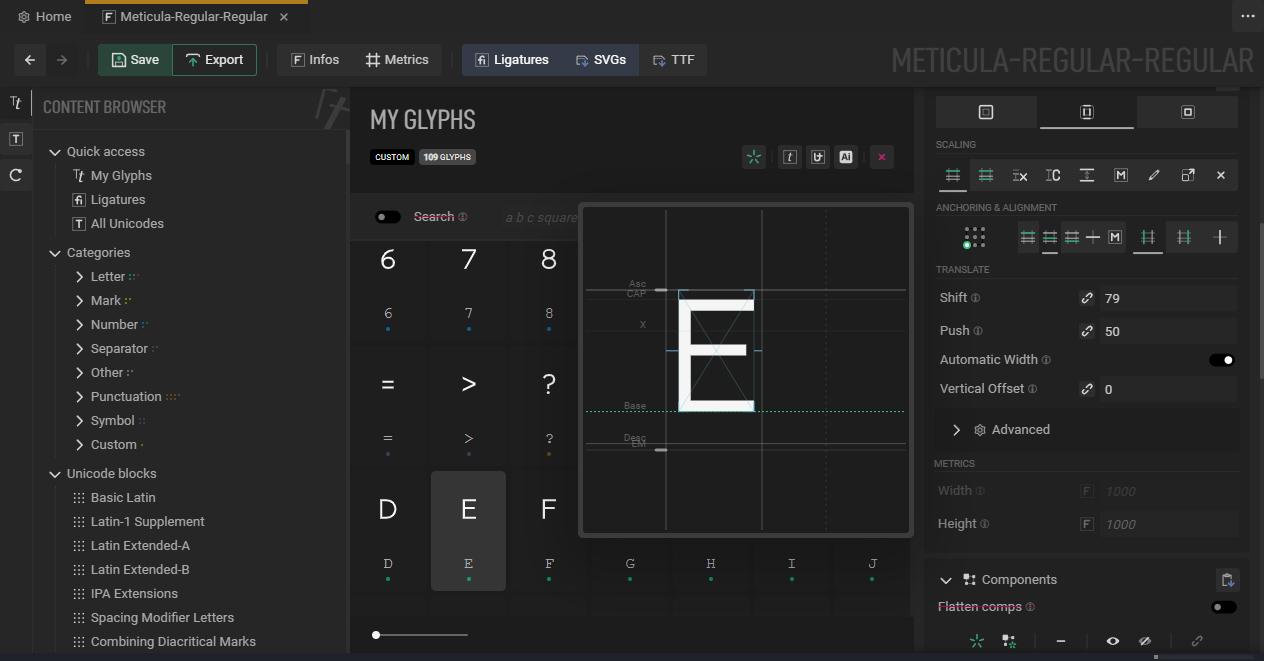
Task: Toggle the Search switch on
Action: [x=388, y=217]
